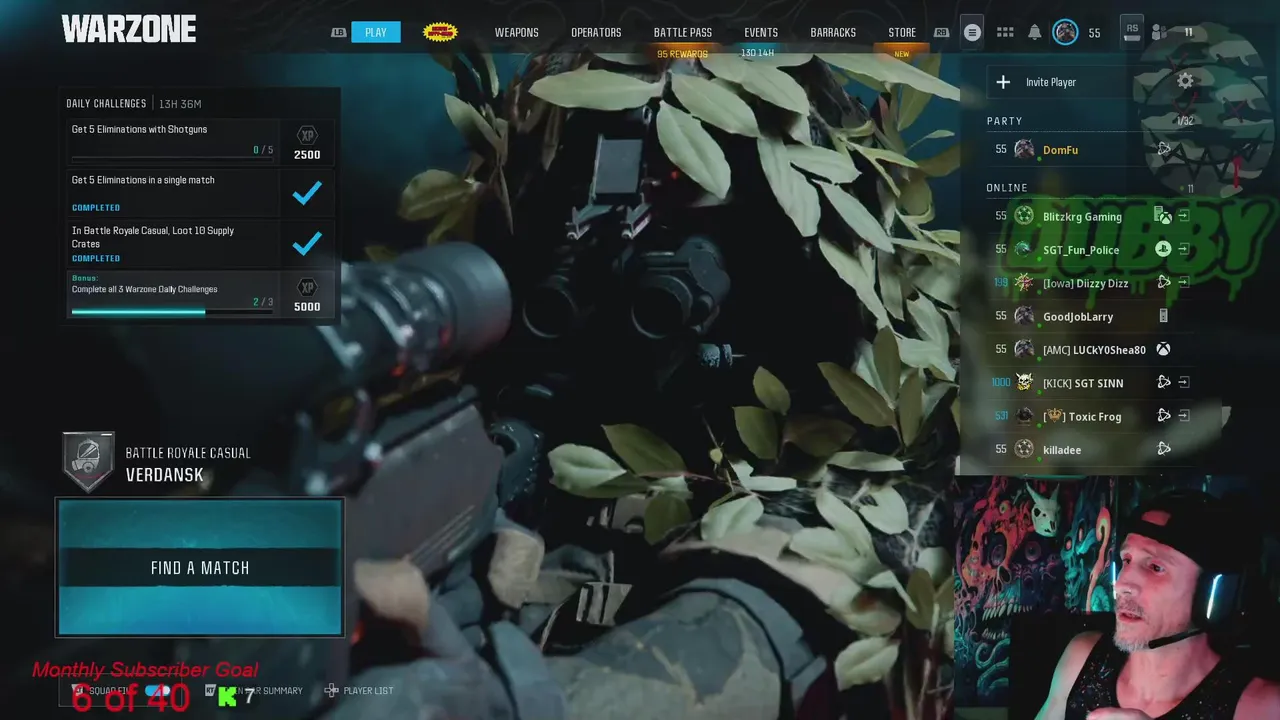Click the Battle.net icon for killadee

click(x=1163, y=449)
